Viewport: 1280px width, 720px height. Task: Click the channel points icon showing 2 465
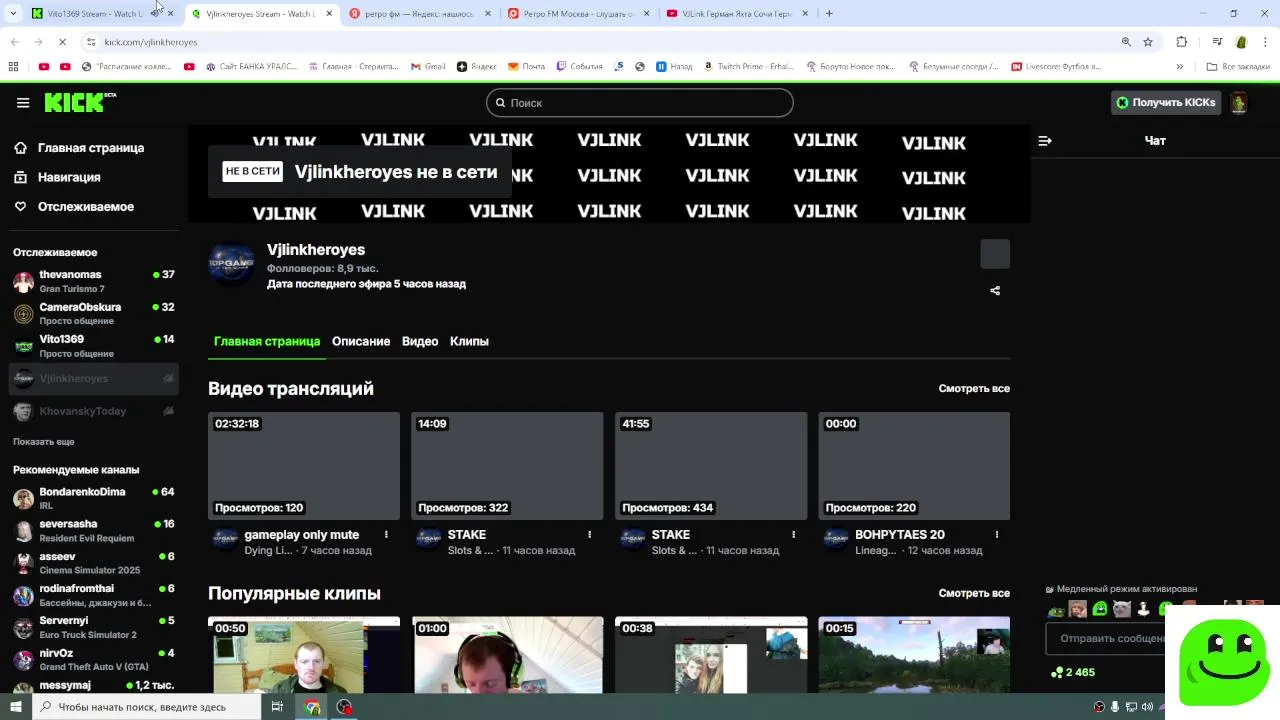[x=1057, y=673]
